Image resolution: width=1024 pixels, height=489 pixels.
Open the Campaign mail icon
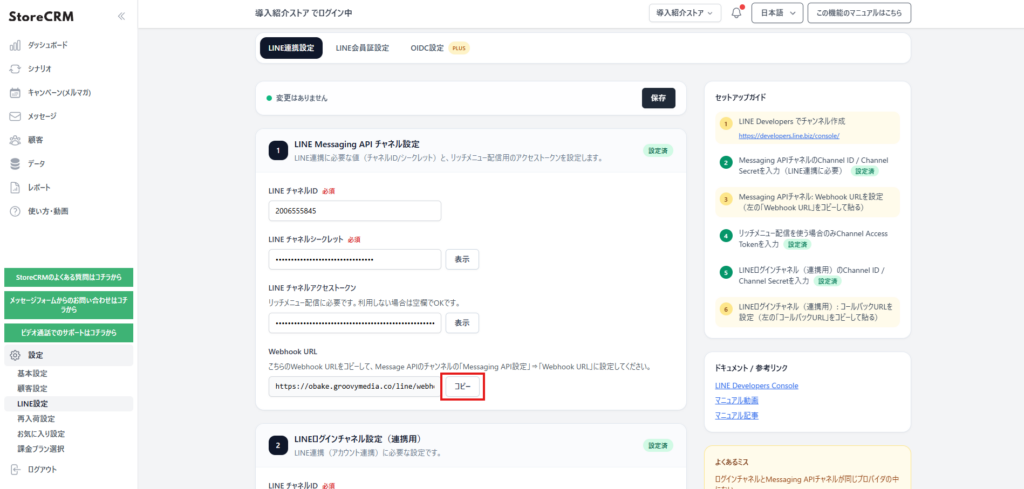pos(15,92)
